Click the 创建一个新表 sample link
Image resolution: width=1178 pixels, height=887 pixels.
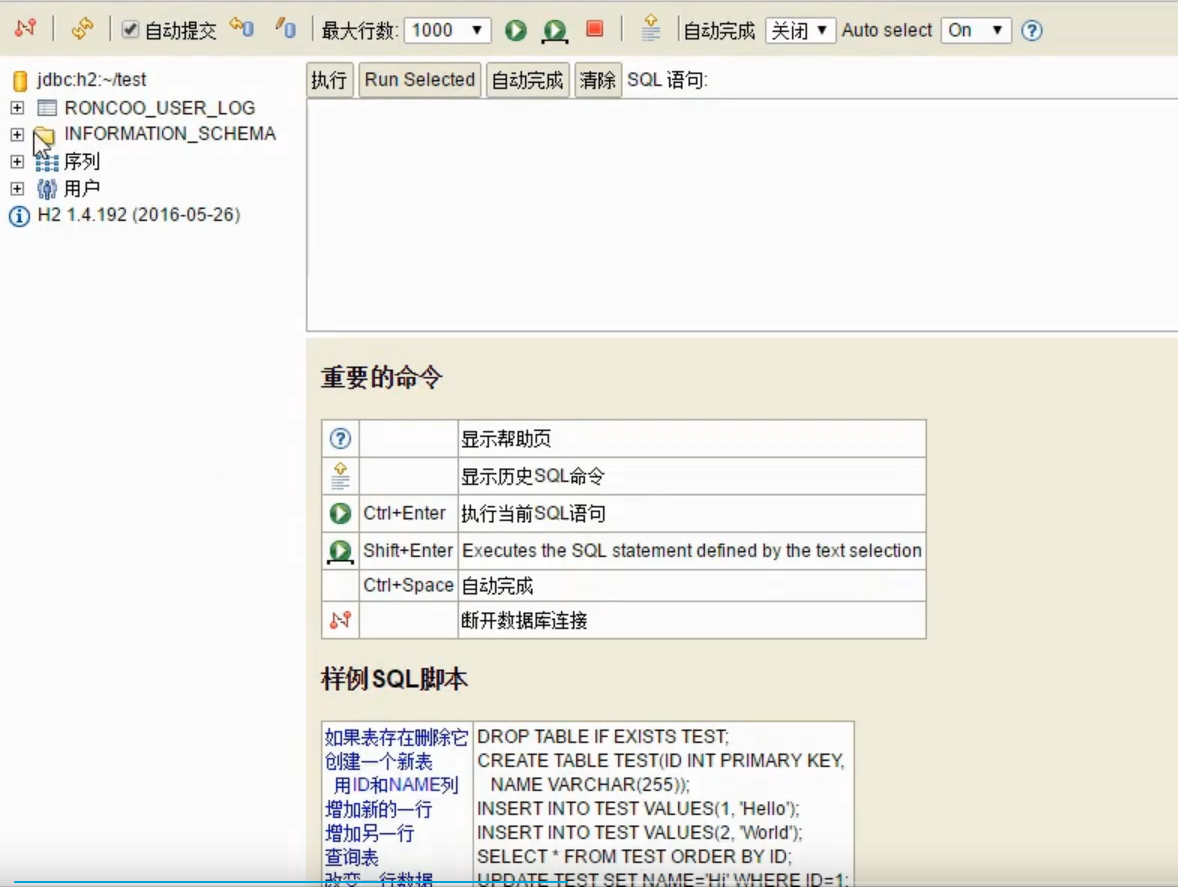pyautogui.click(x=379, y=762)
